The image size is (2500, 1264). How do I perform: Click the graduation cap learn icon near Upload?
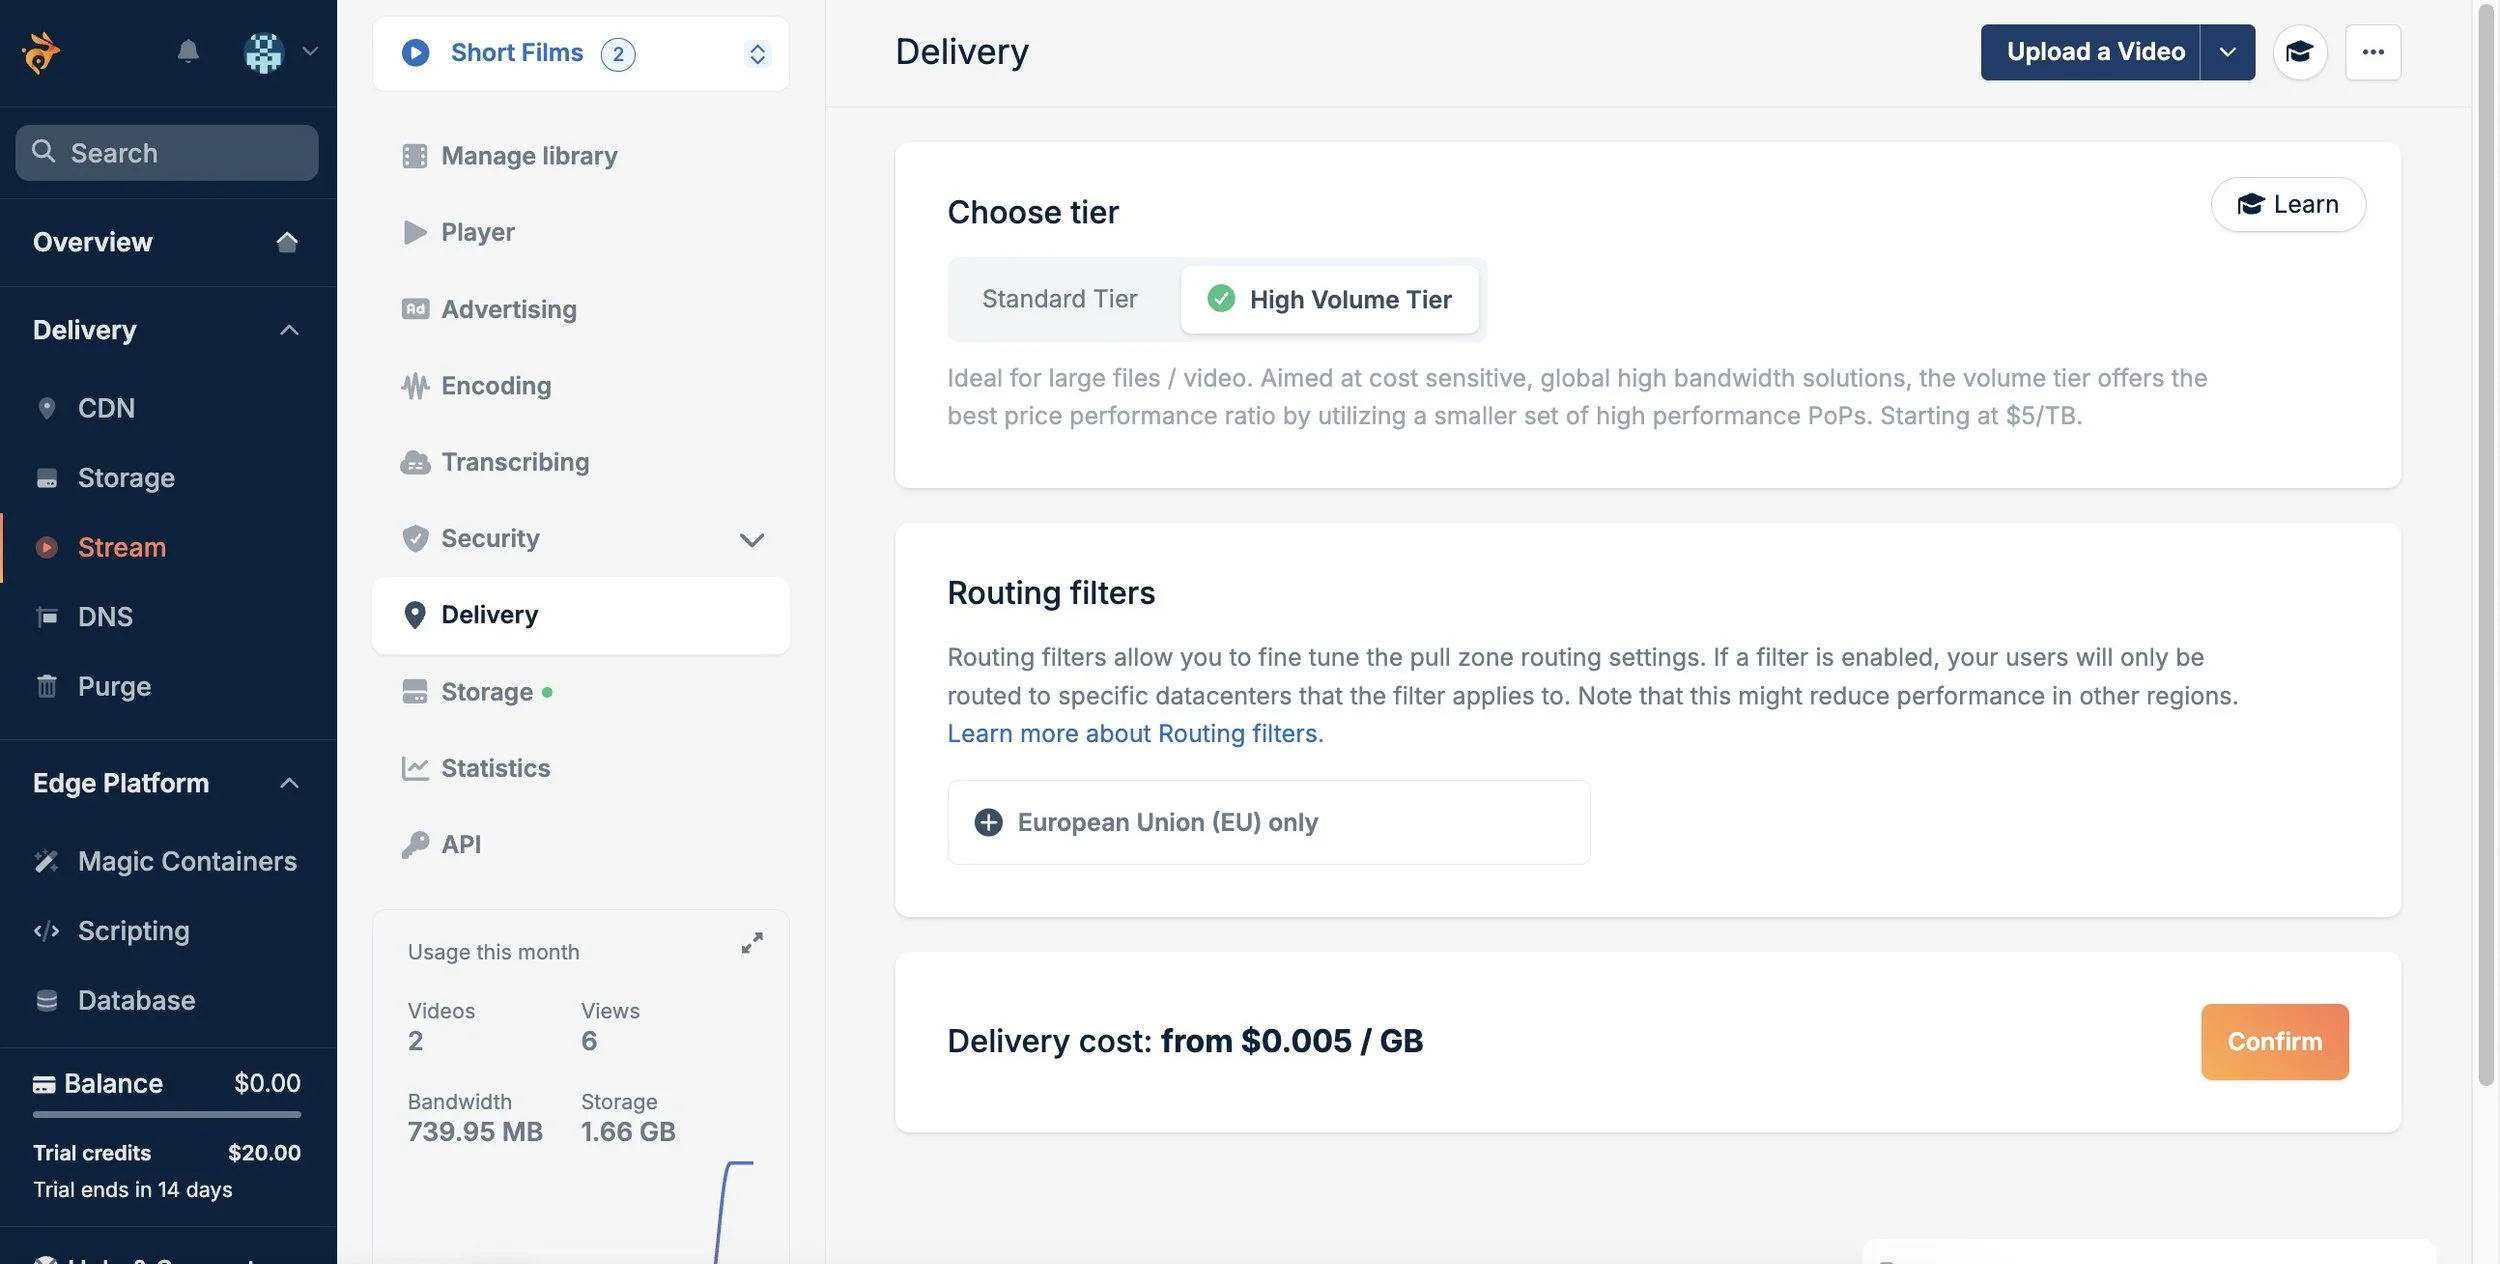[2300, 51]
